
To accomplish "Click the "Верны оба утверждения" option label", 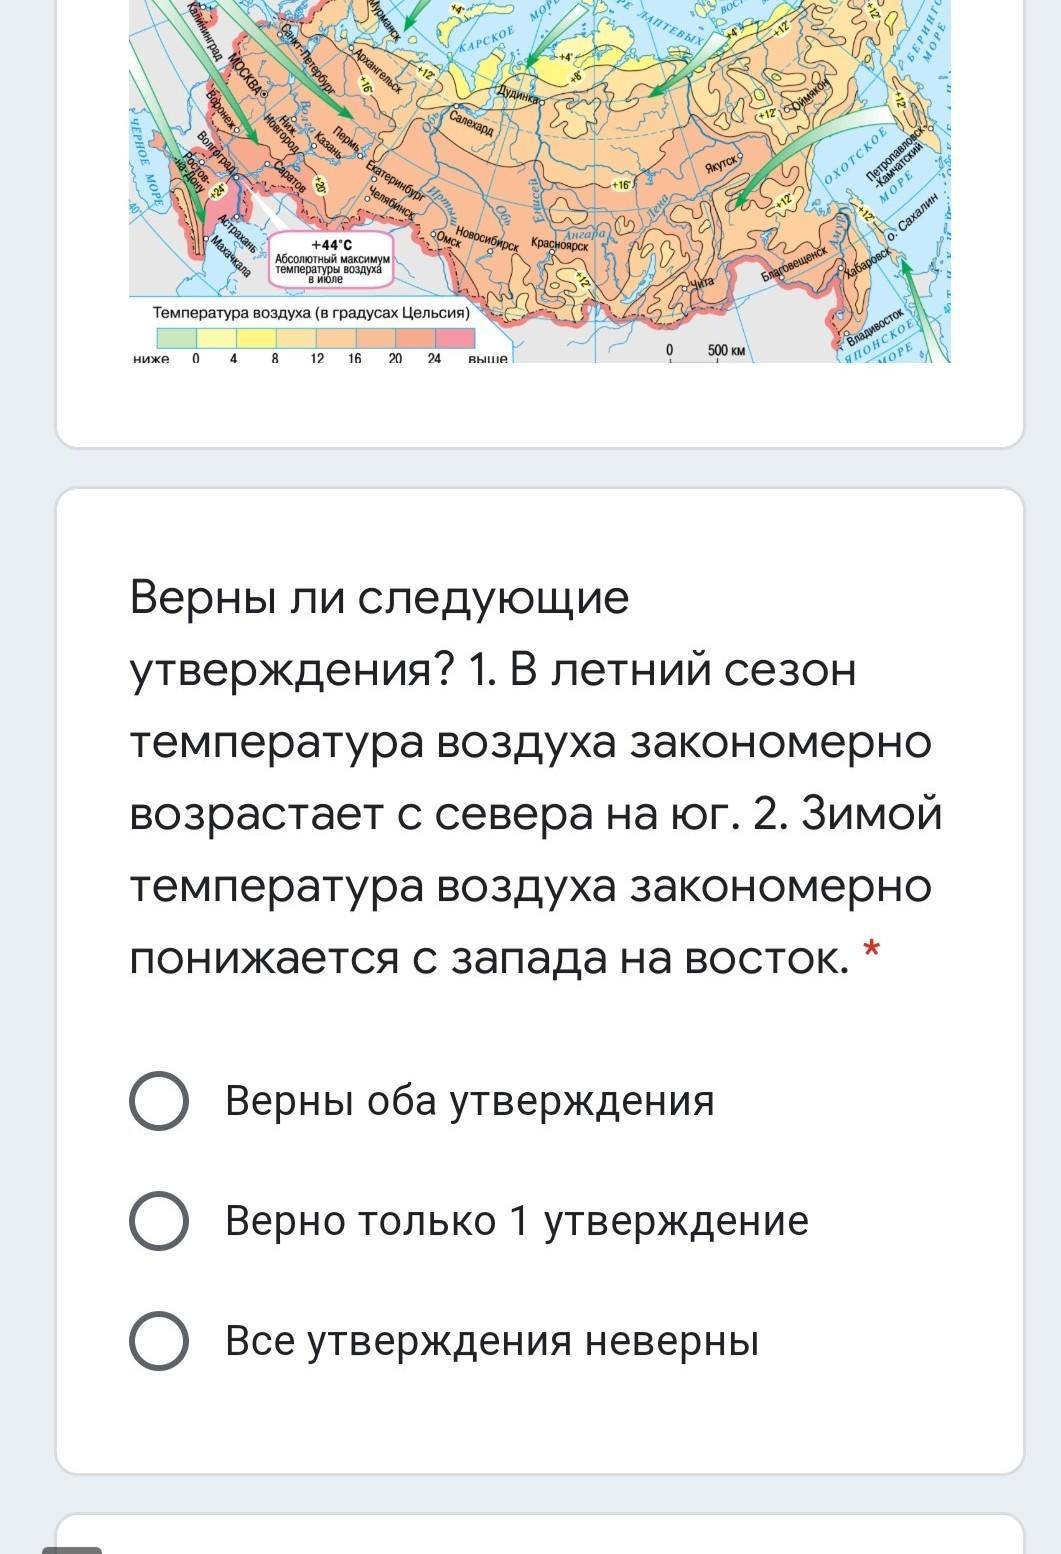I will click(470, 1101).
